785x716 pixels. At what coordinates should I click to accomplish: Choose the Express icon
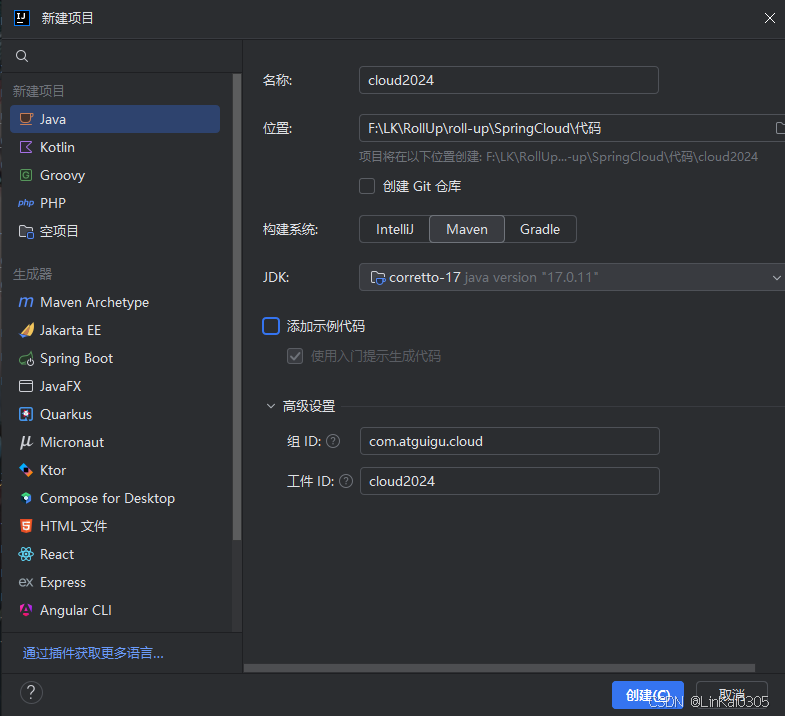pyautogui.click(x=26, y=582)
